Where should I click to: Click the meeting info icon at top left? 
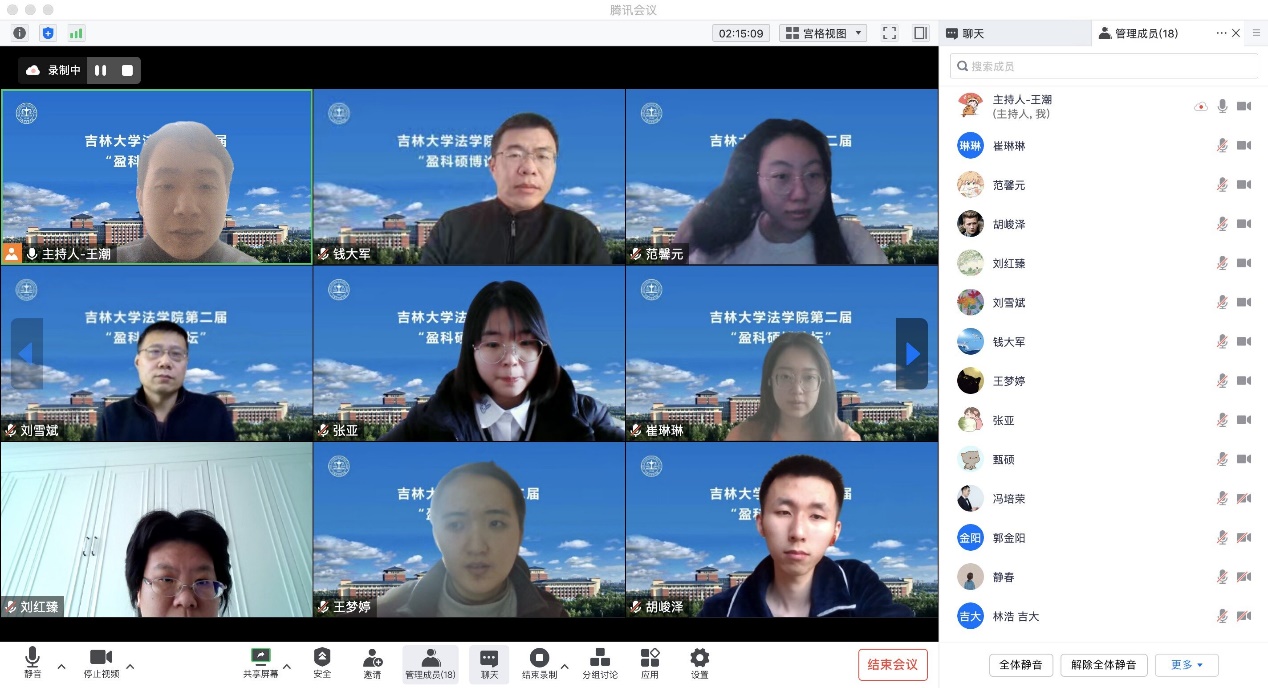coord(20,33)
